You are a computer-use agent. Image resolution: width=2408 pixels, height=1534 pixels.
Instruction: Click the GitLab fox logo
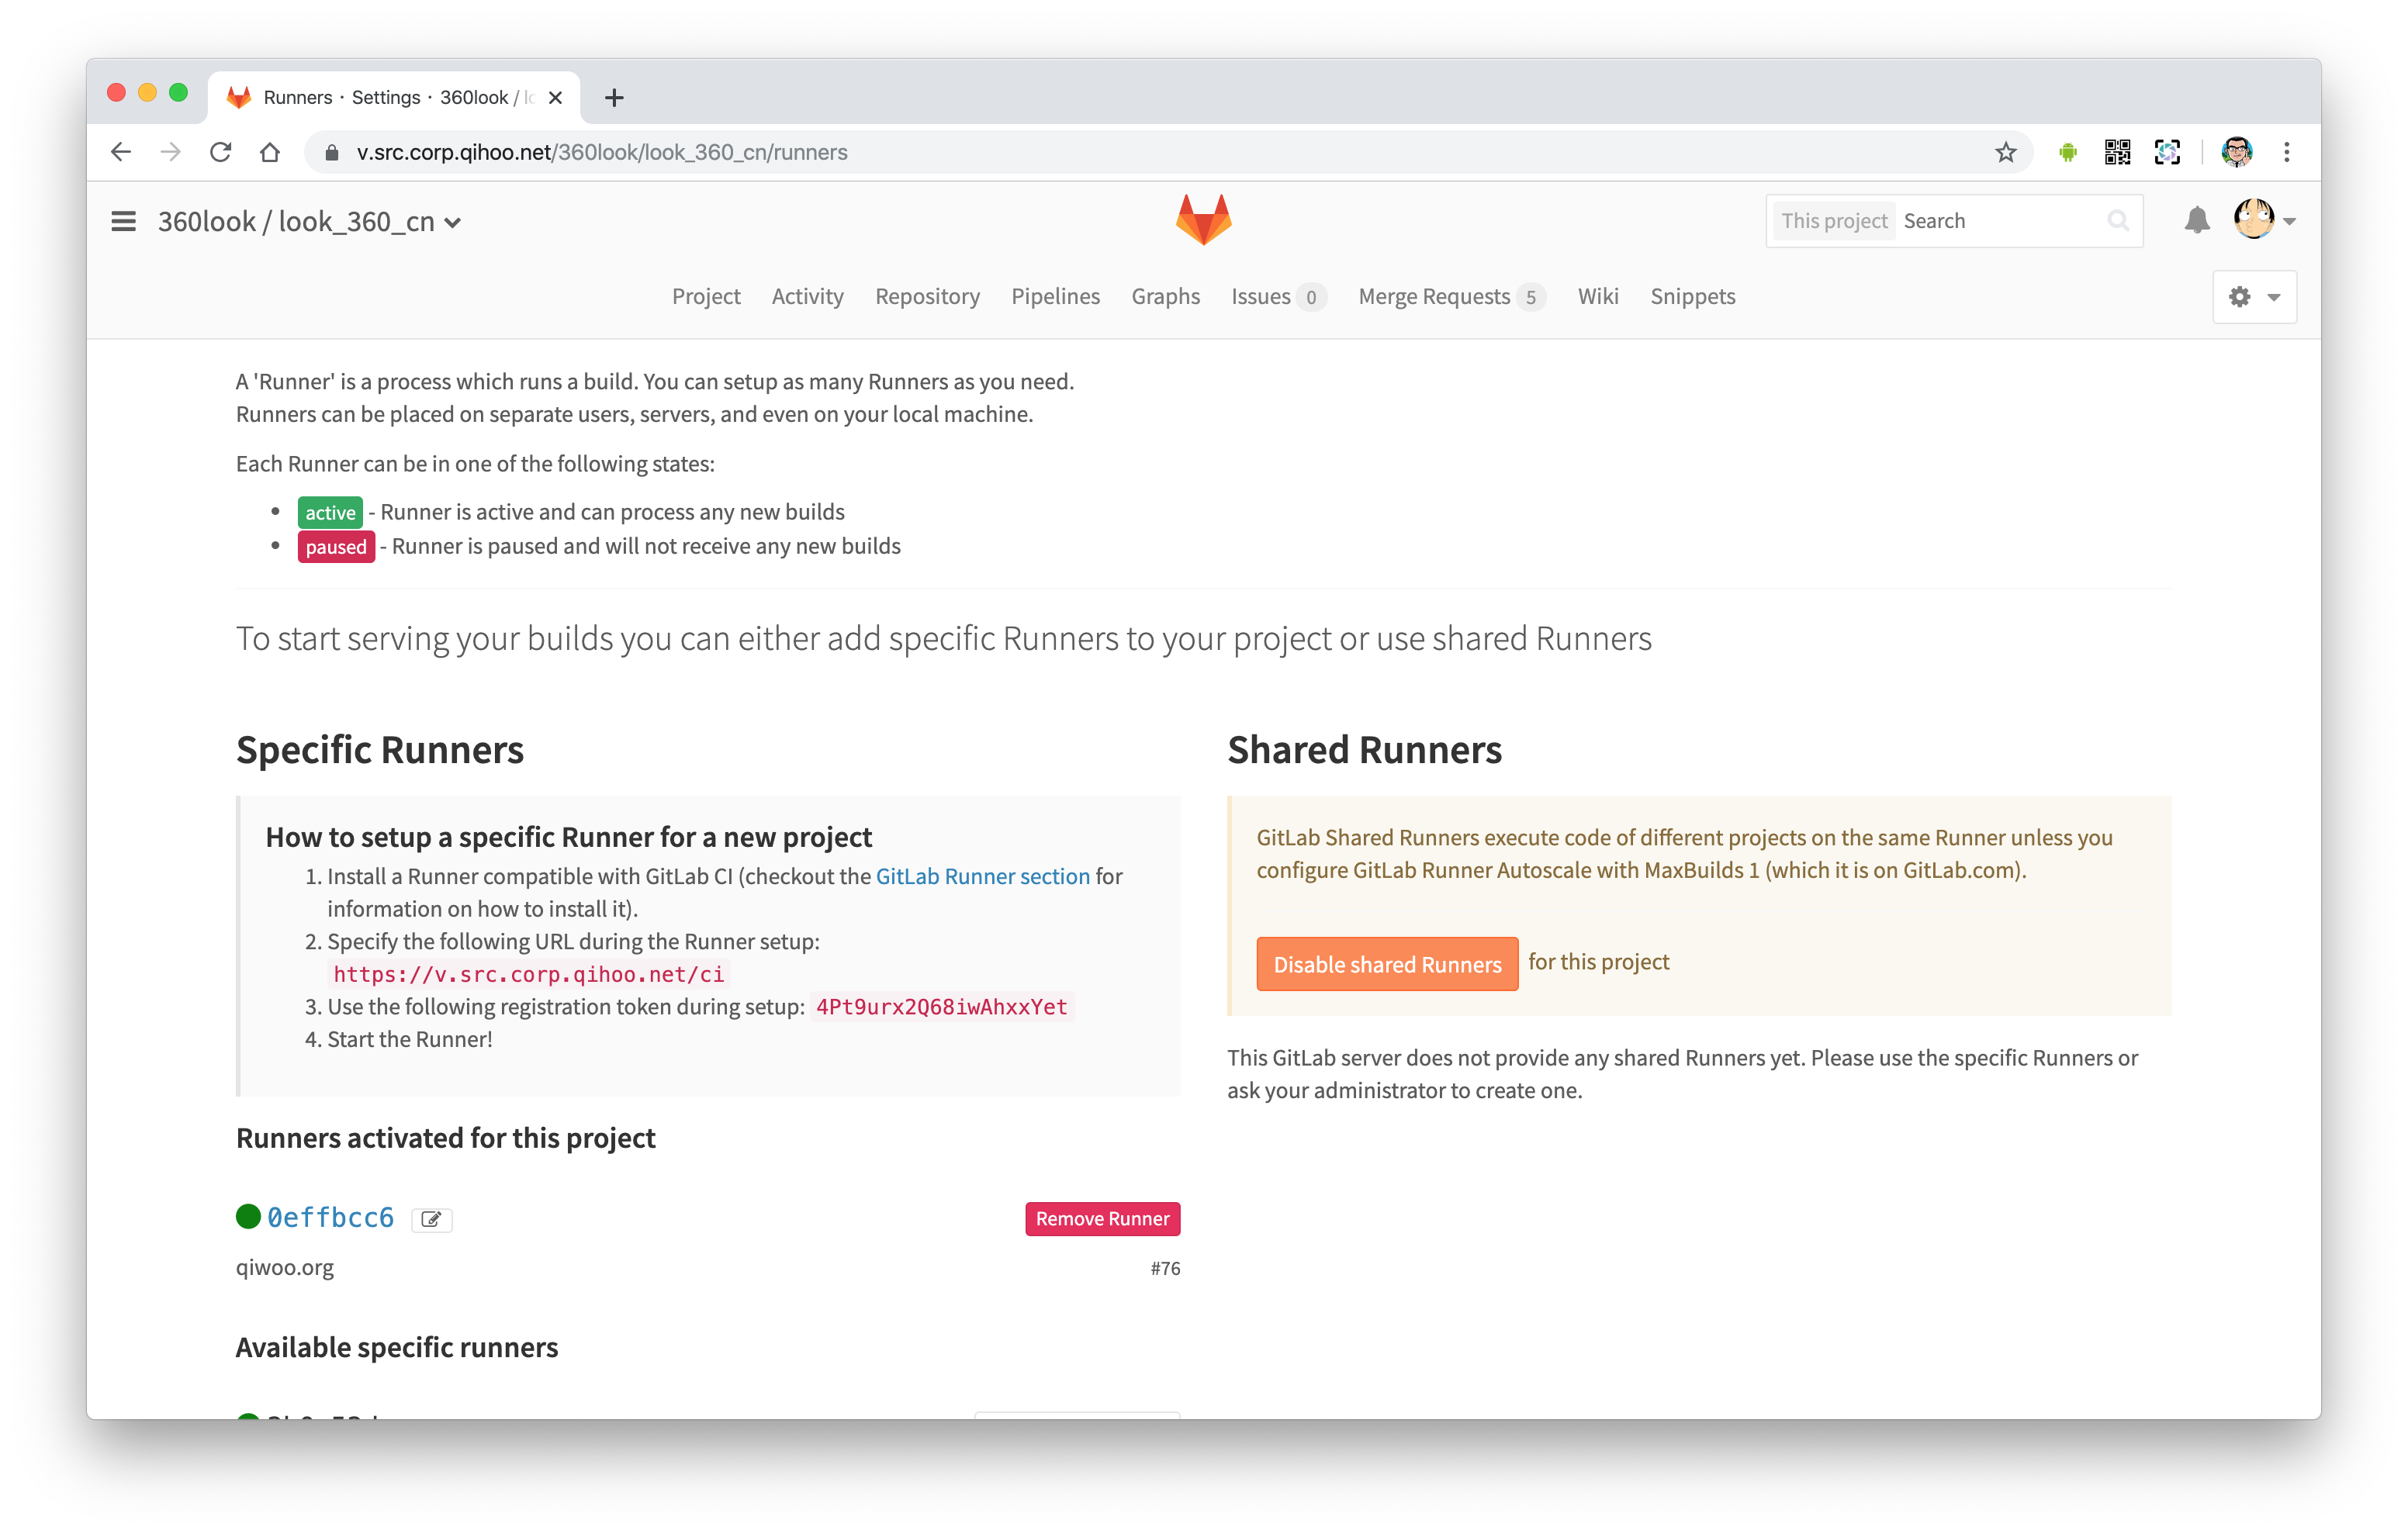tap(1203, 220)
